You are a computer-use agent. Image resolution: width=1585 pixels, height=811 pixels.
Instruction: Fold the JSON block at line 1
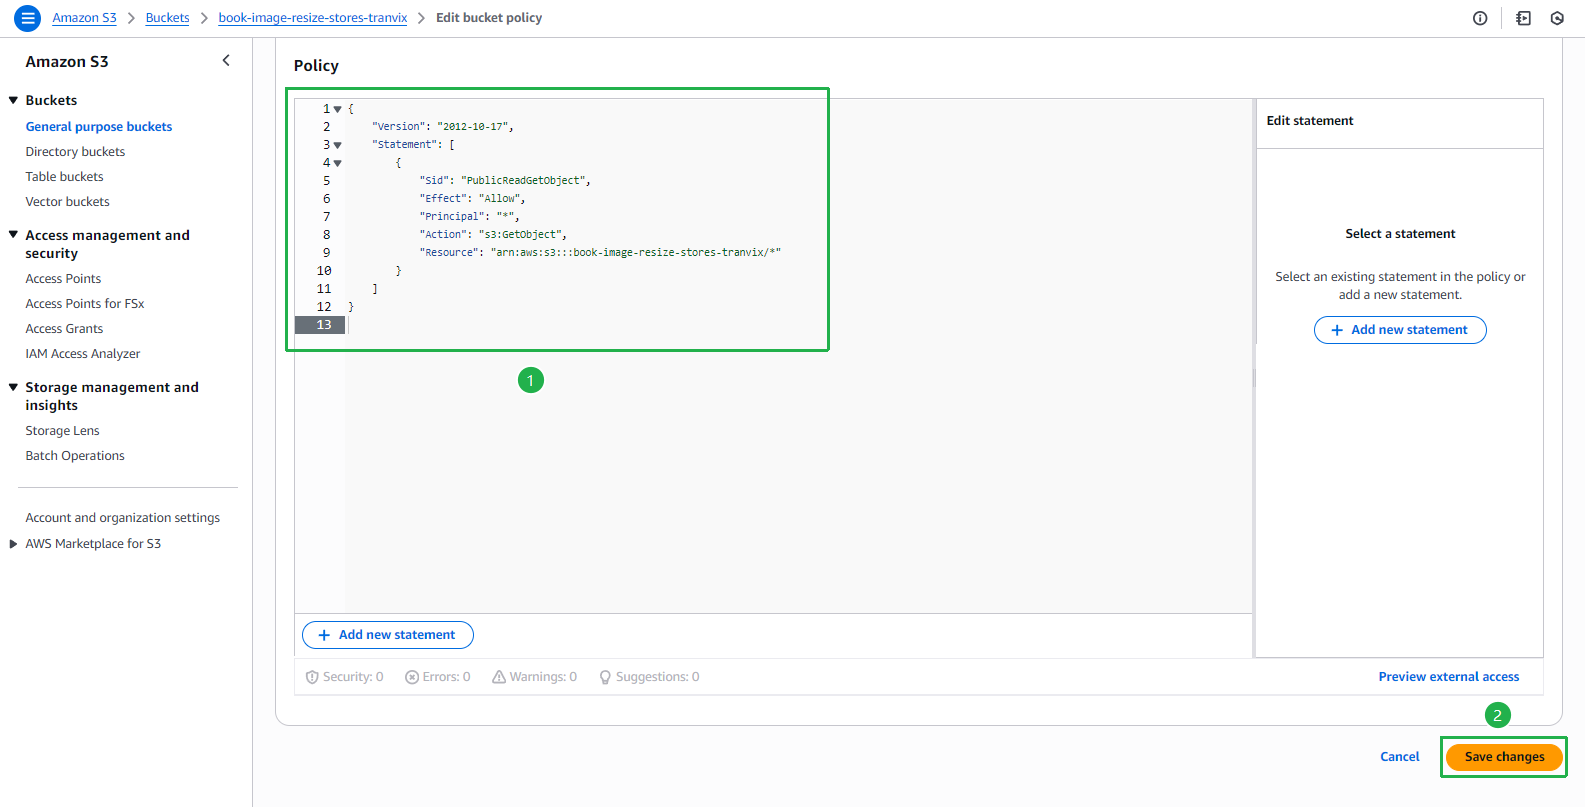coord(338,109)
